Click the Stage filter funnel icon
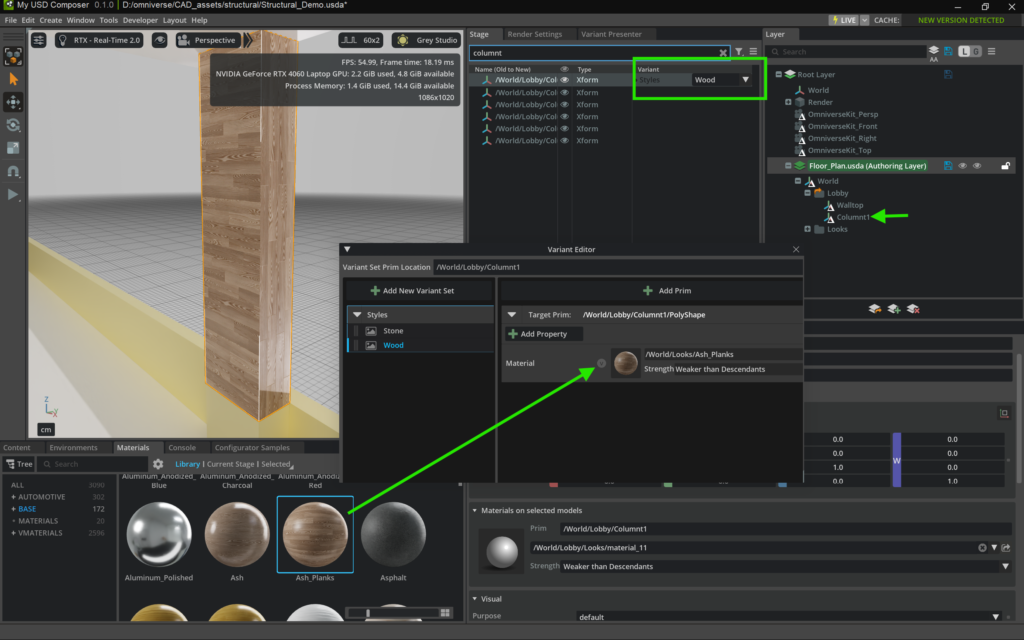The image size is (1024, 640). [x=739, y=52]
